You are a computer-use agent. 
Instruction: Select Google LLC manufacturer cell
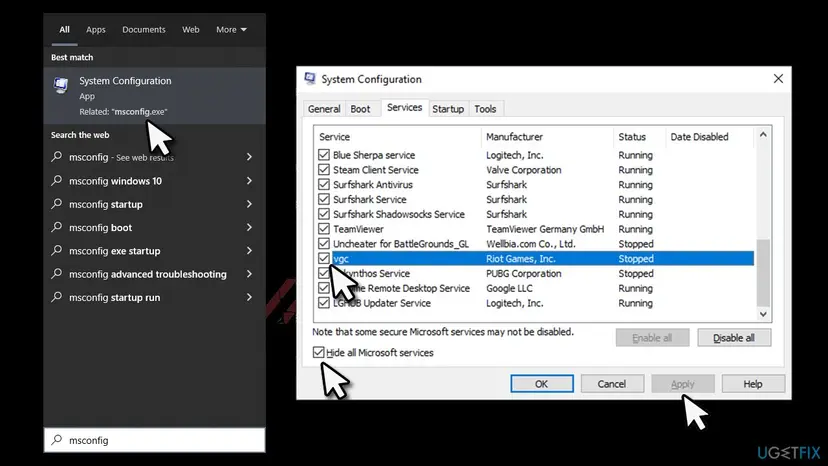click(x=509, y=288)
